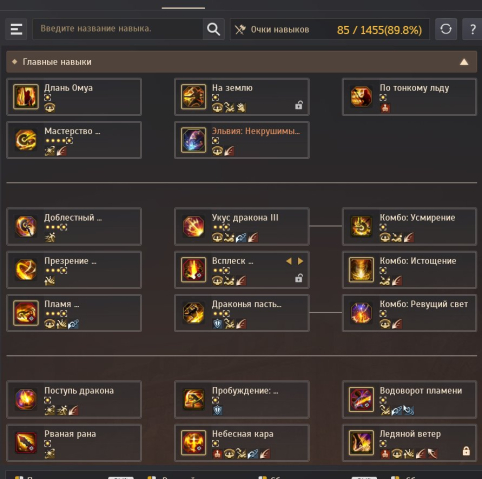
Task: Click the Укус дракона III skill icon
Action: click(x=193, y=226)
